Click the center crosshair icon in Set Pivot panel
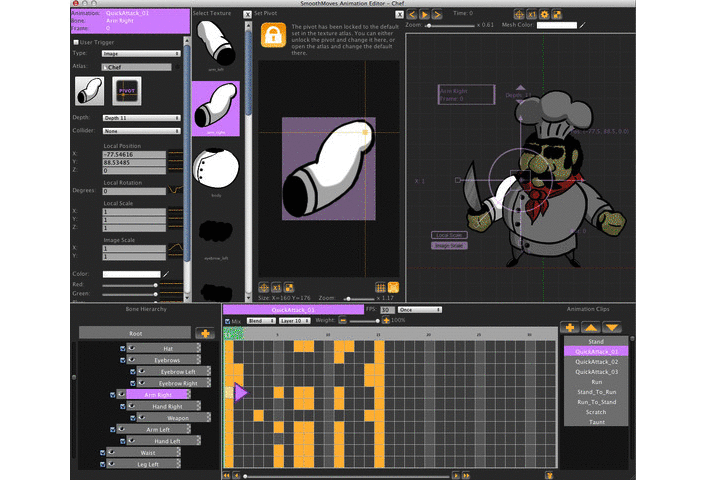 (264, 287)
